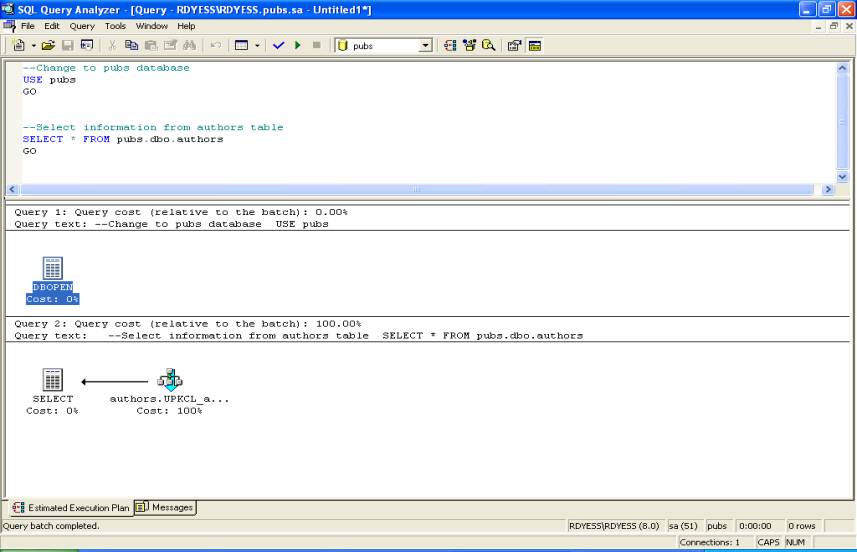Open Current Connection Properties icon

514,45
